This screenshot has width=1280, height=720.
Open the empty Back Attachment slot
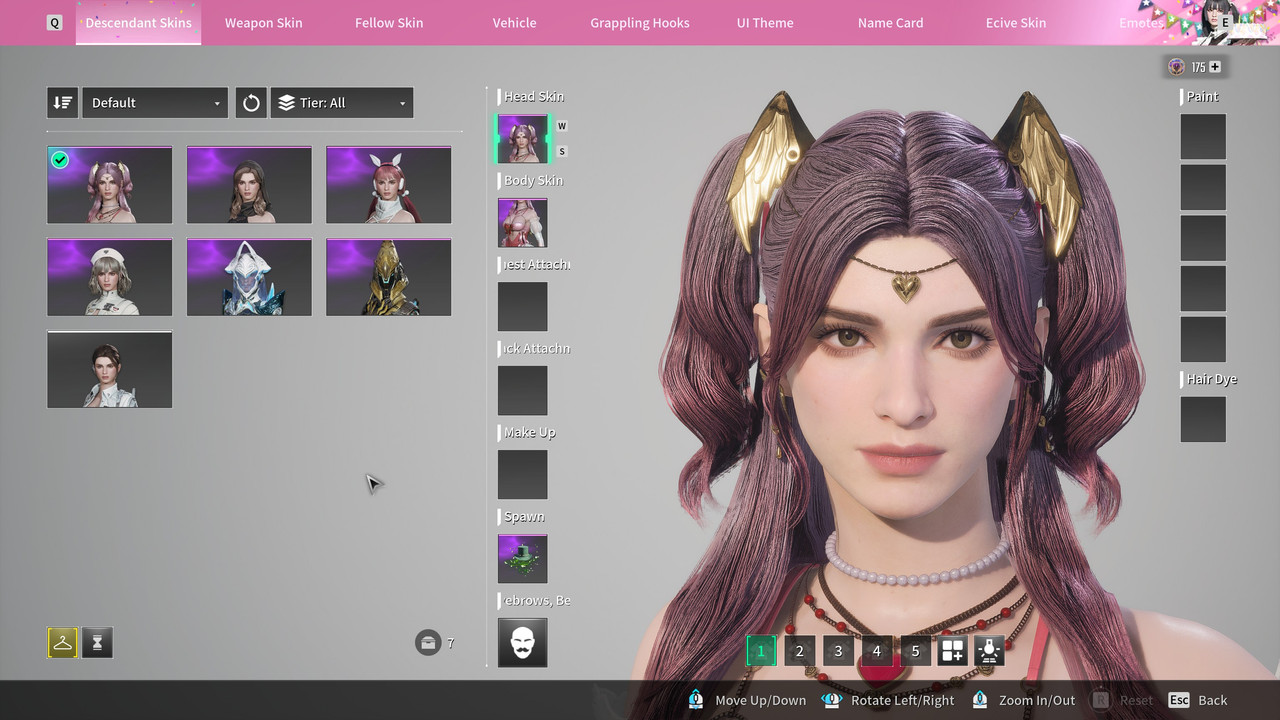(x=523, y=391)
